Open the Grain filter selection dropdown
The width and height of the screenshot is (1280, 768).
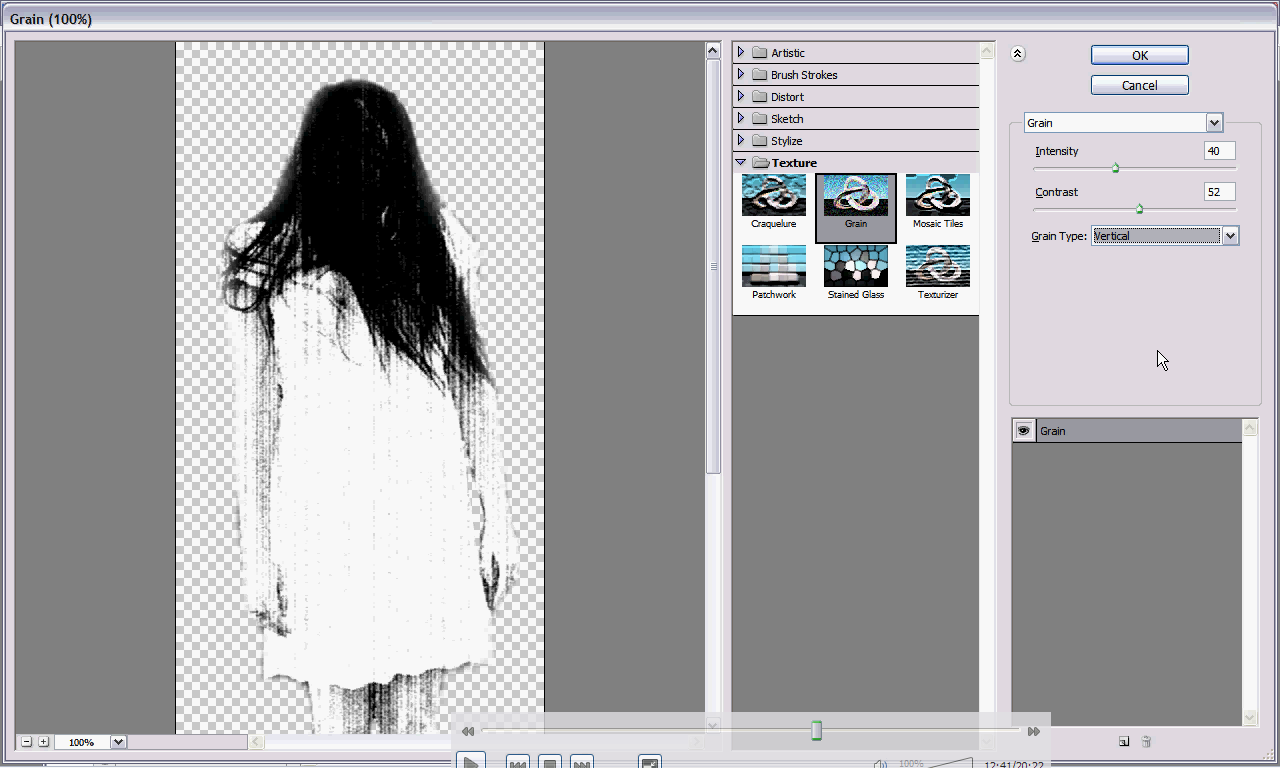(x=1214, y=123)
